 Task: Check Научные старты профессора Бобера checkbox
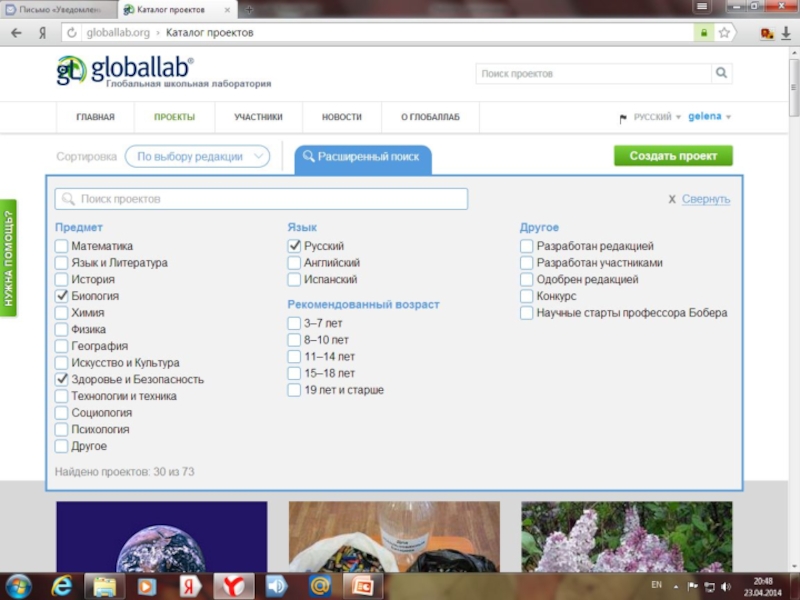point(527,313)
